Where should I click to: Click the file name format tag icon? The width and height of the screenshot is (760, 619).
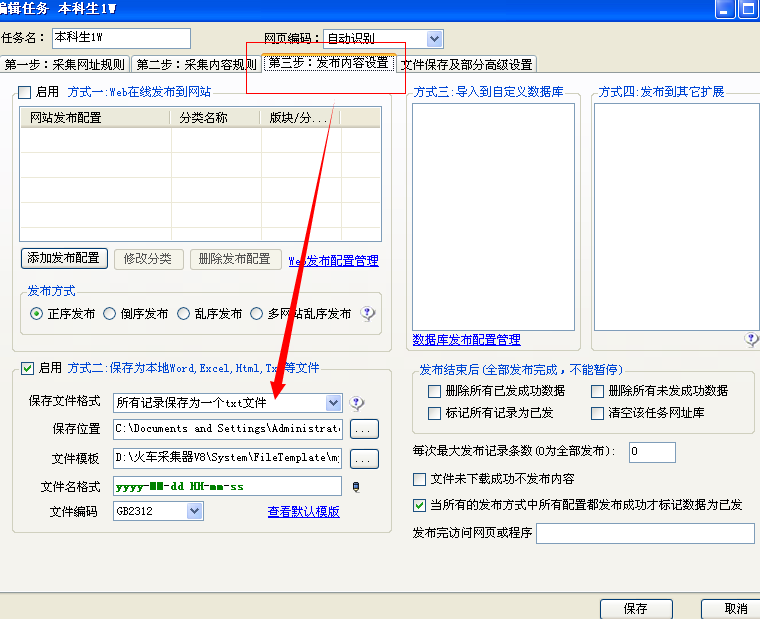click(x=356, y=487)
